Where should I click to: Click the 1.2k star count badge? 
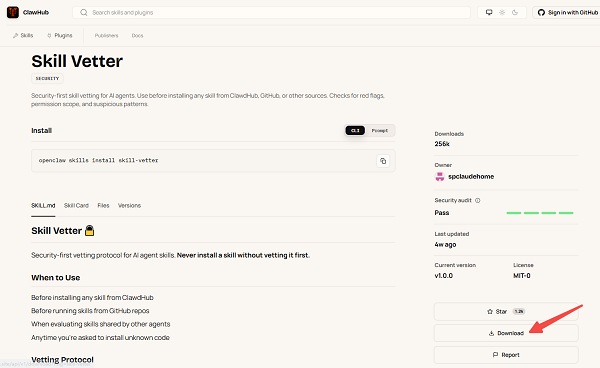click(x=519, y=311)
